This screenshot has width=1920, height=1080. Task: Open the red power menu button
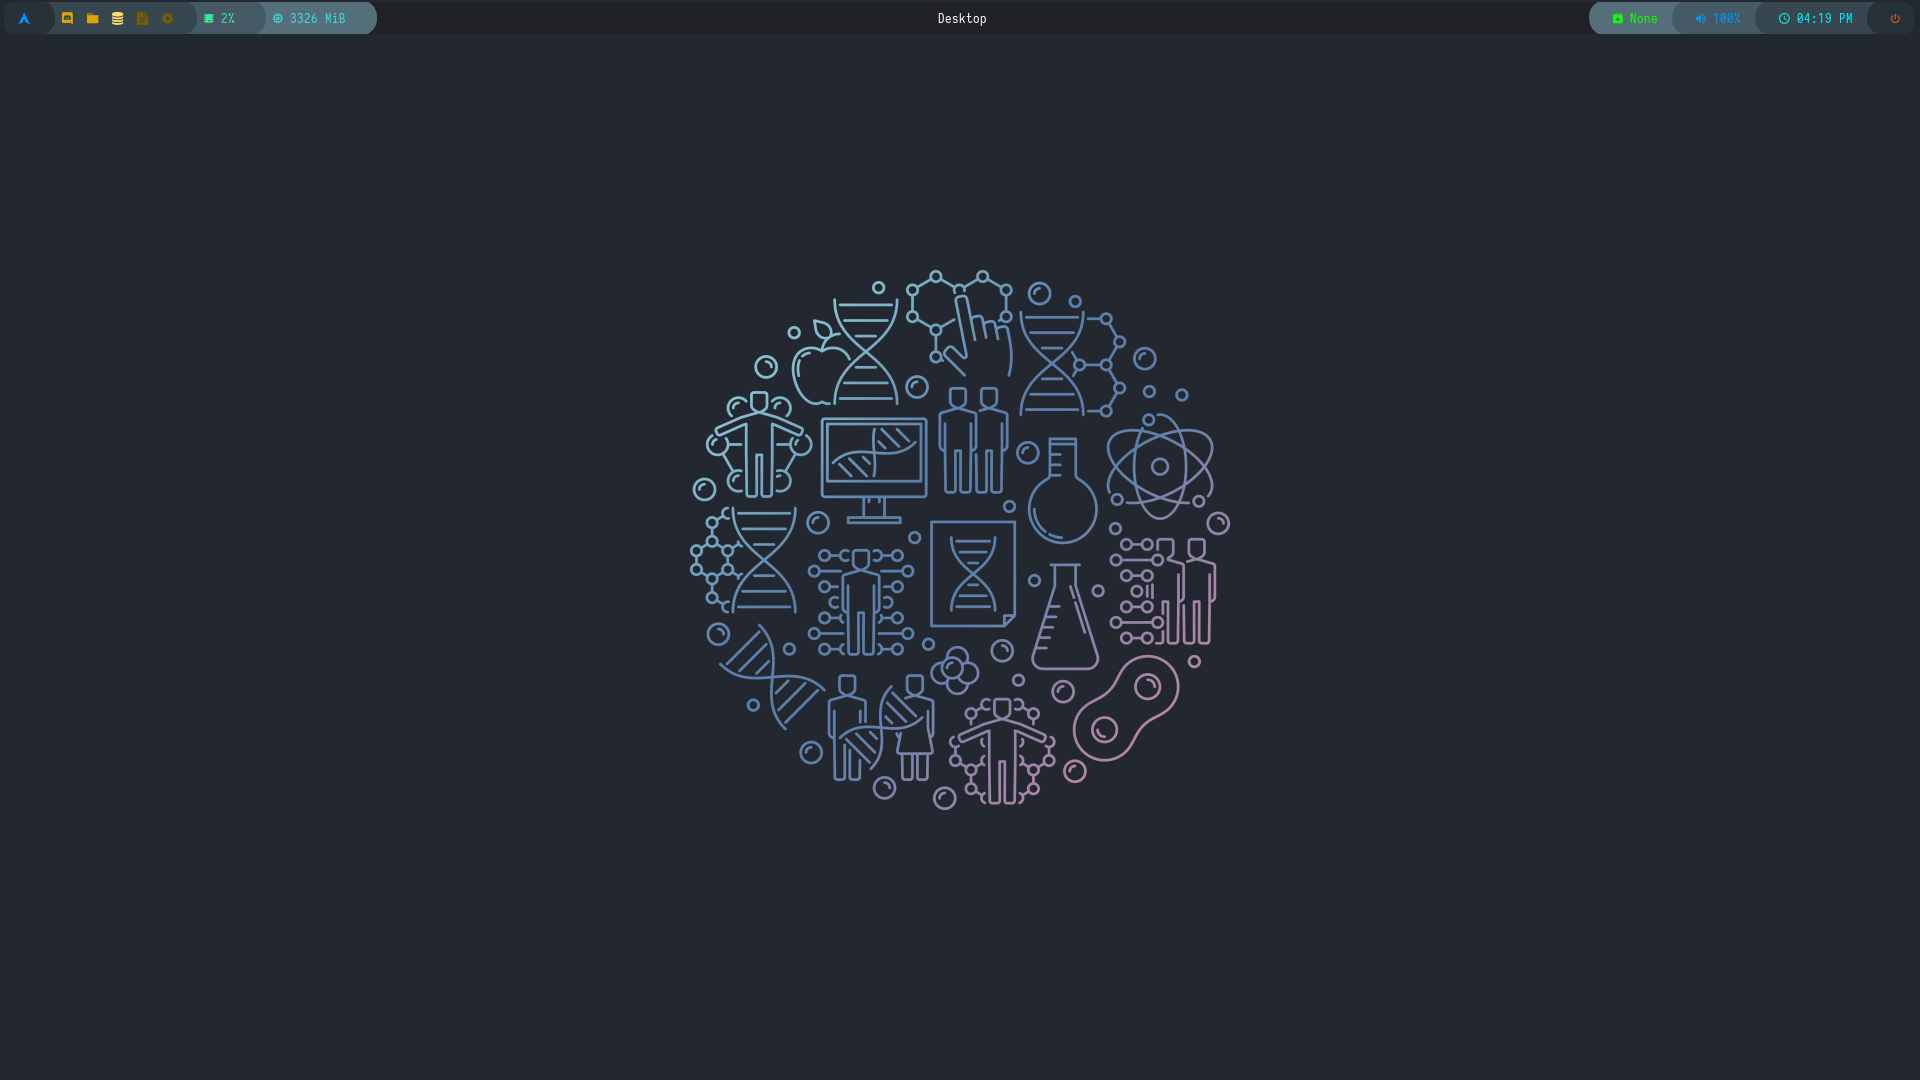[x=1895, y=18]
